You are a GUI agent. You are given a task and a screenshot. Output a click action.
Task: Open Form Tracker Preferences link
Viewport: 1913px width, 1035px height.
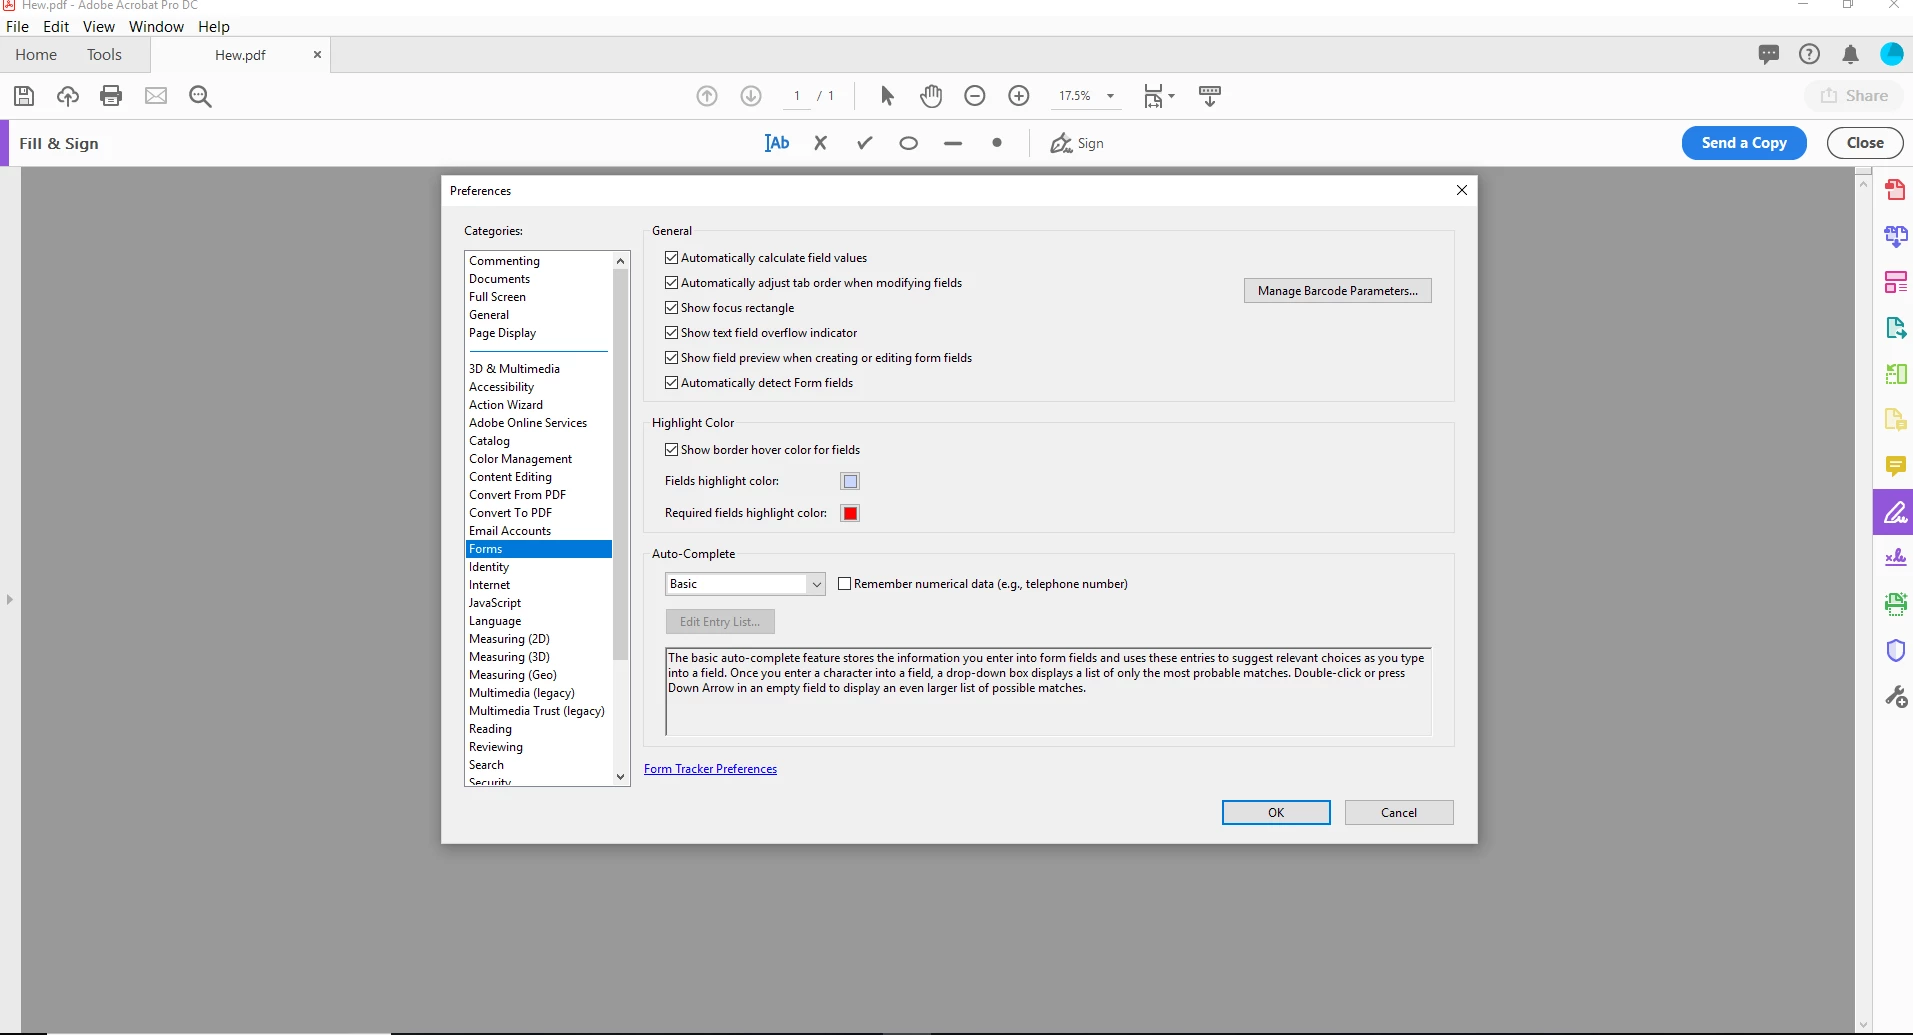coord(710,769)
